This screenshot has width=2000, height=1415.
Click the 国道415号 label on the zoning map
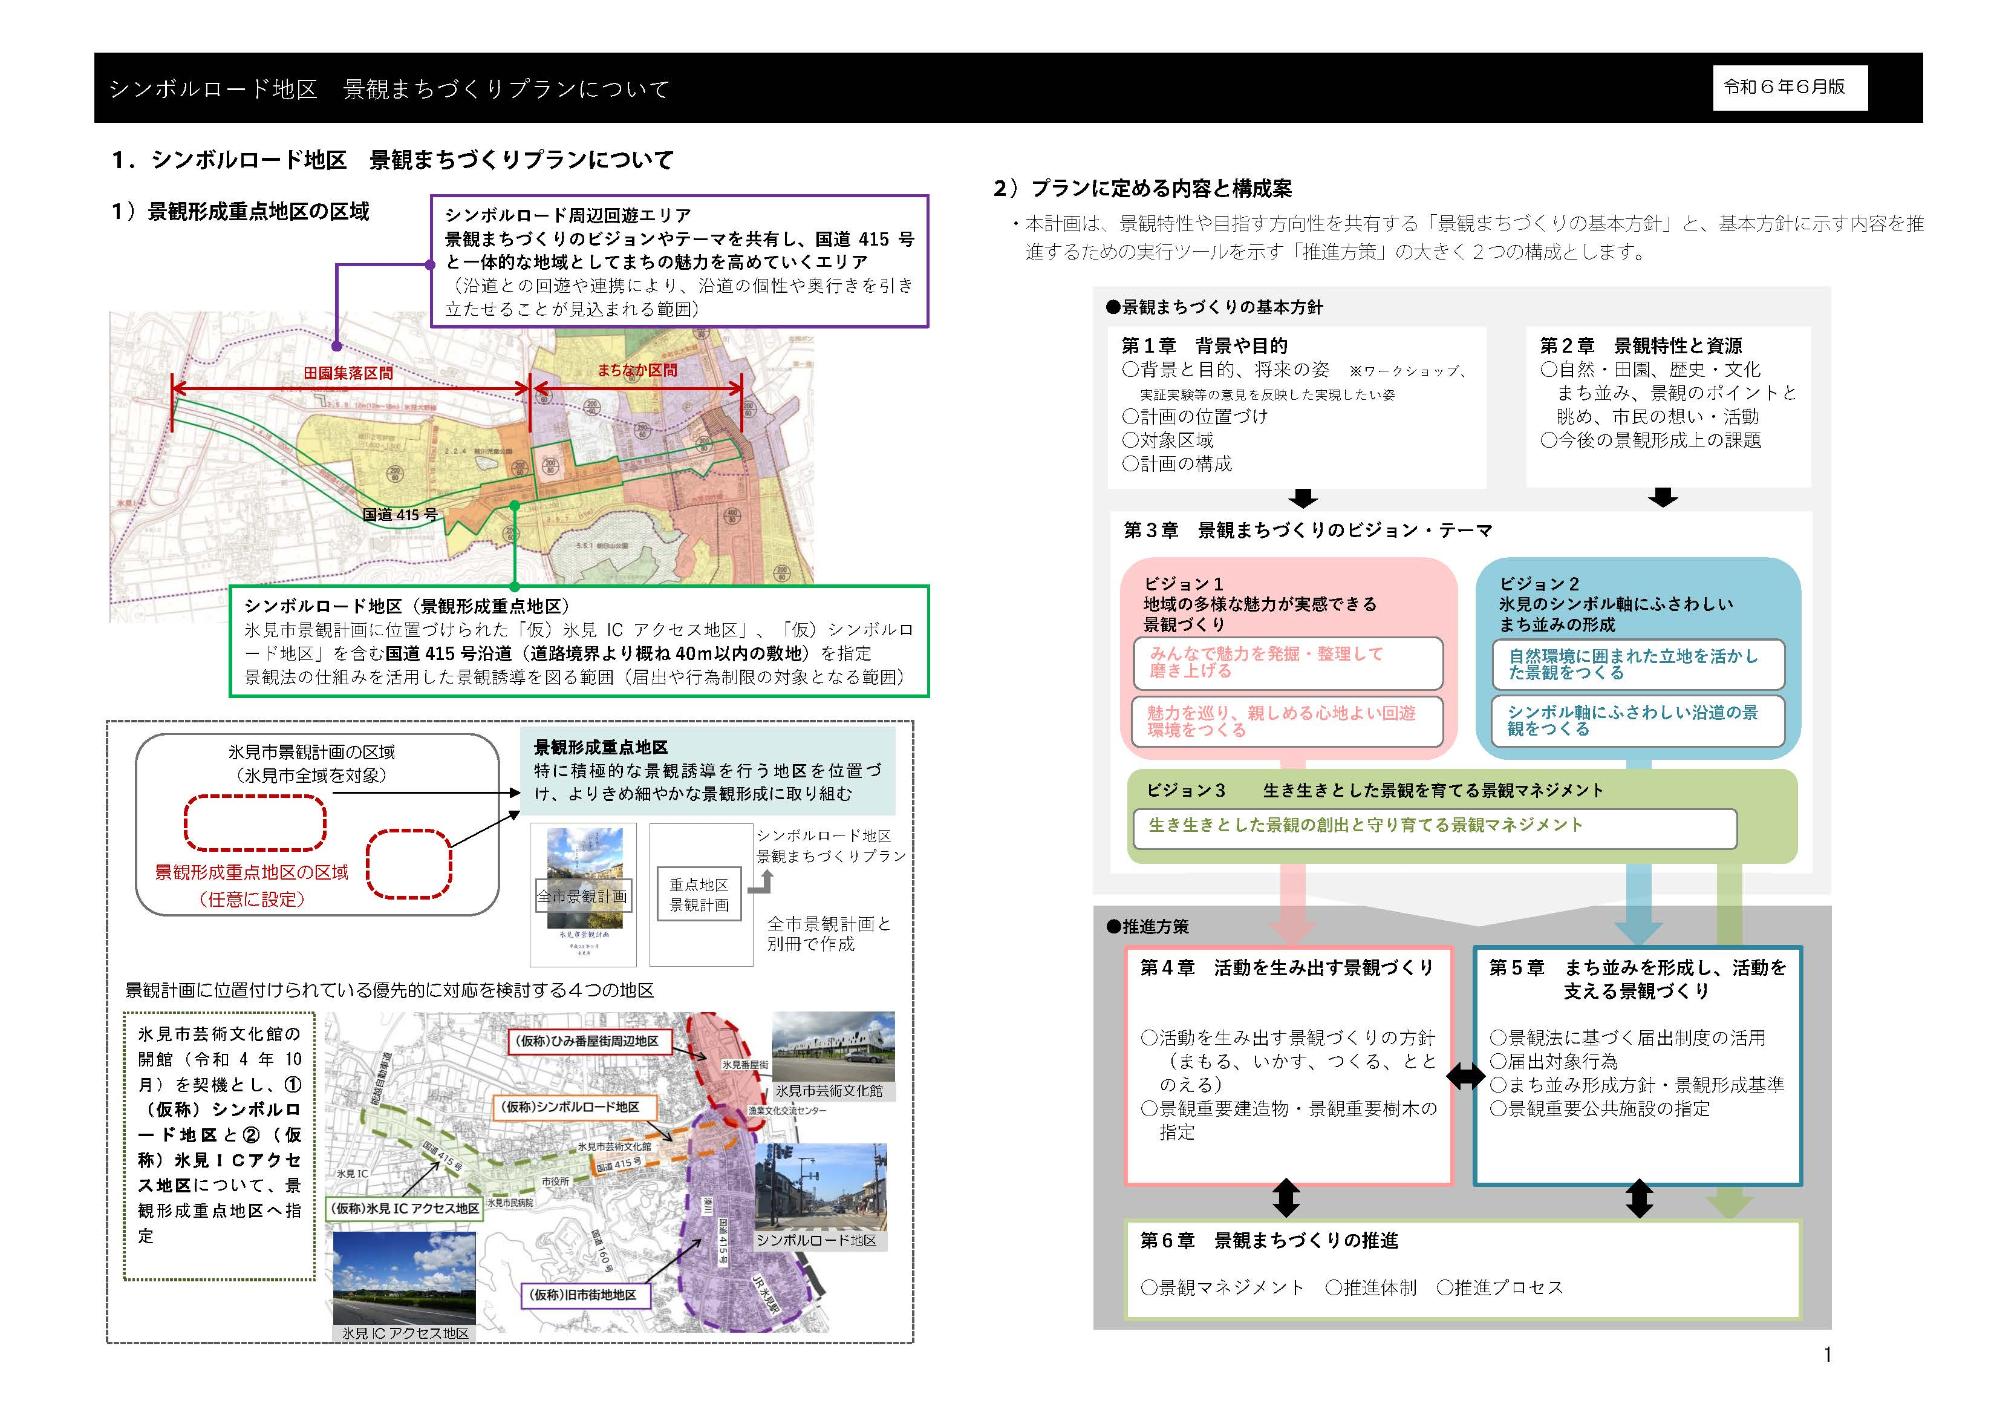point(400,515)
